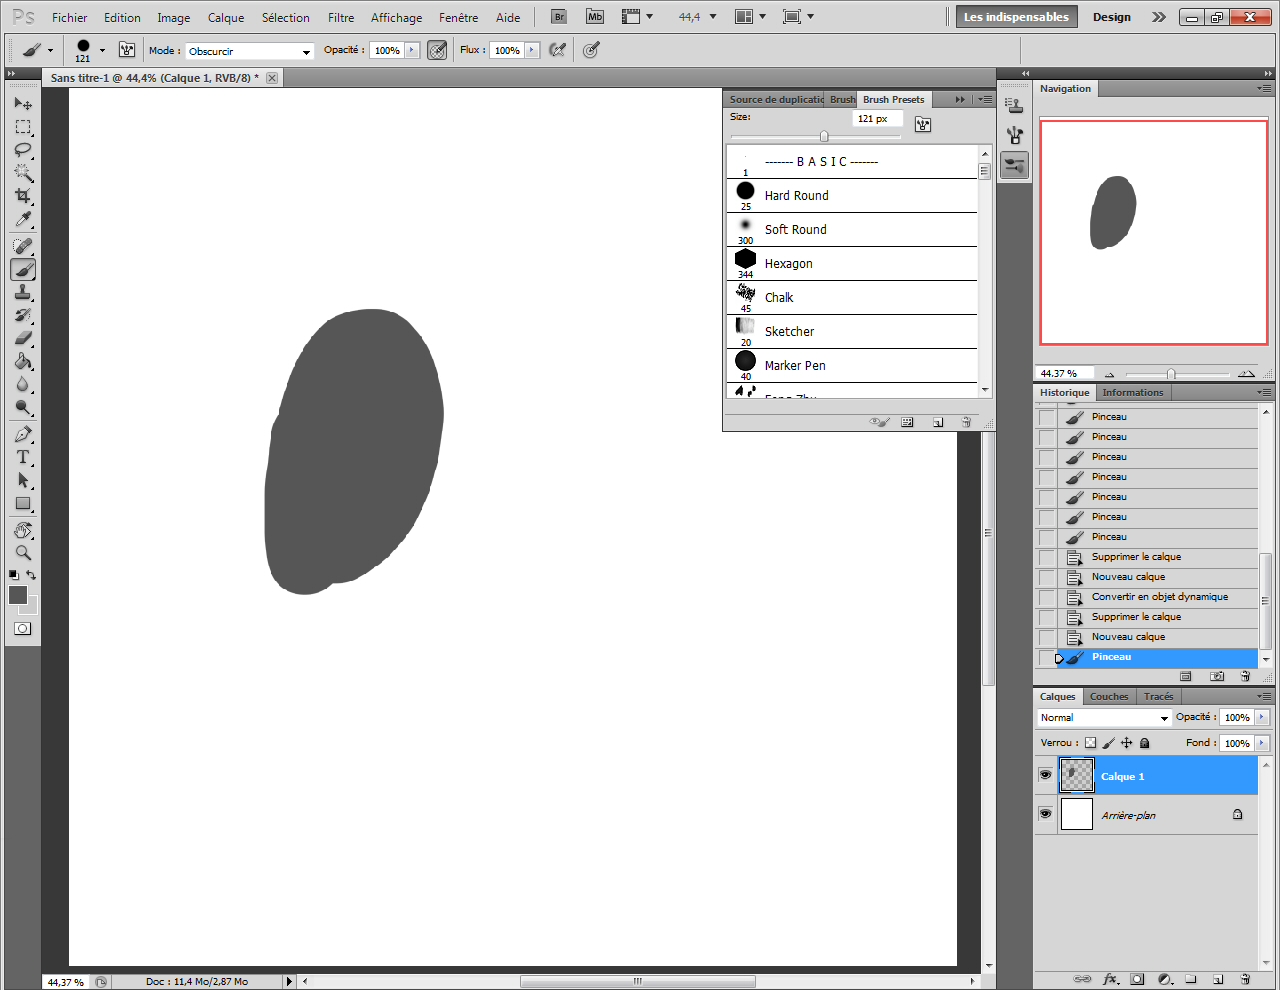Select the Paint Bucket tool

click(22, 362)
